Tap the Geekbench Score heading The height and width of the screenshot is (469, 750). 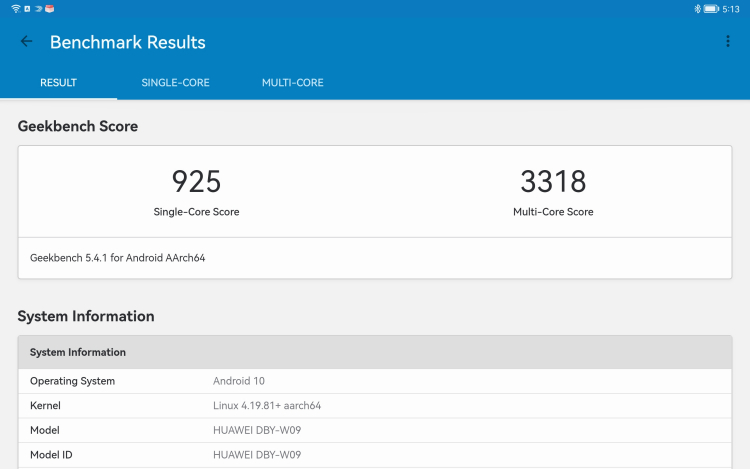[78, 126]
